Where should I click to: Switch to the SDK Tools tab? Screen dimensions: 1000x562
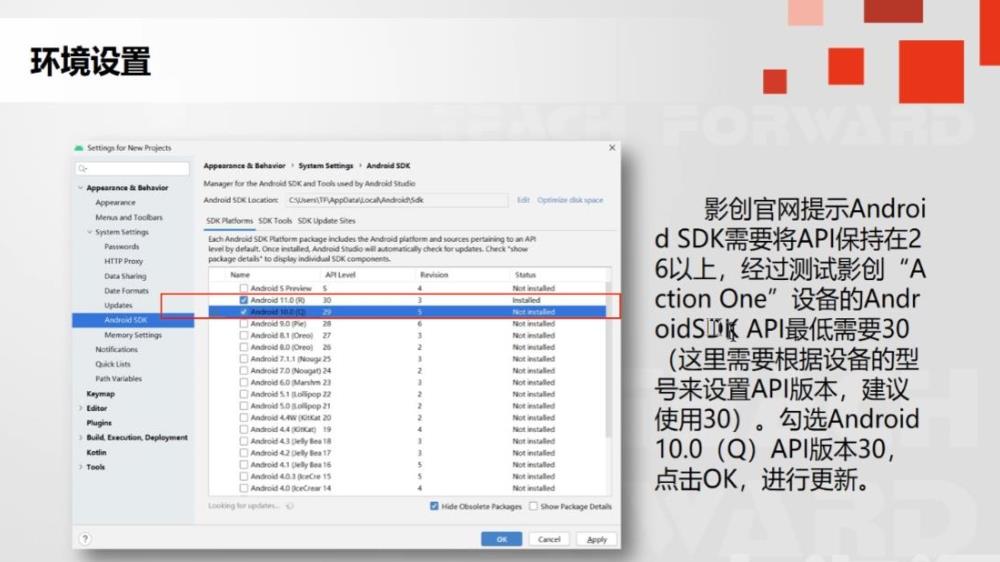click(275, 221)
